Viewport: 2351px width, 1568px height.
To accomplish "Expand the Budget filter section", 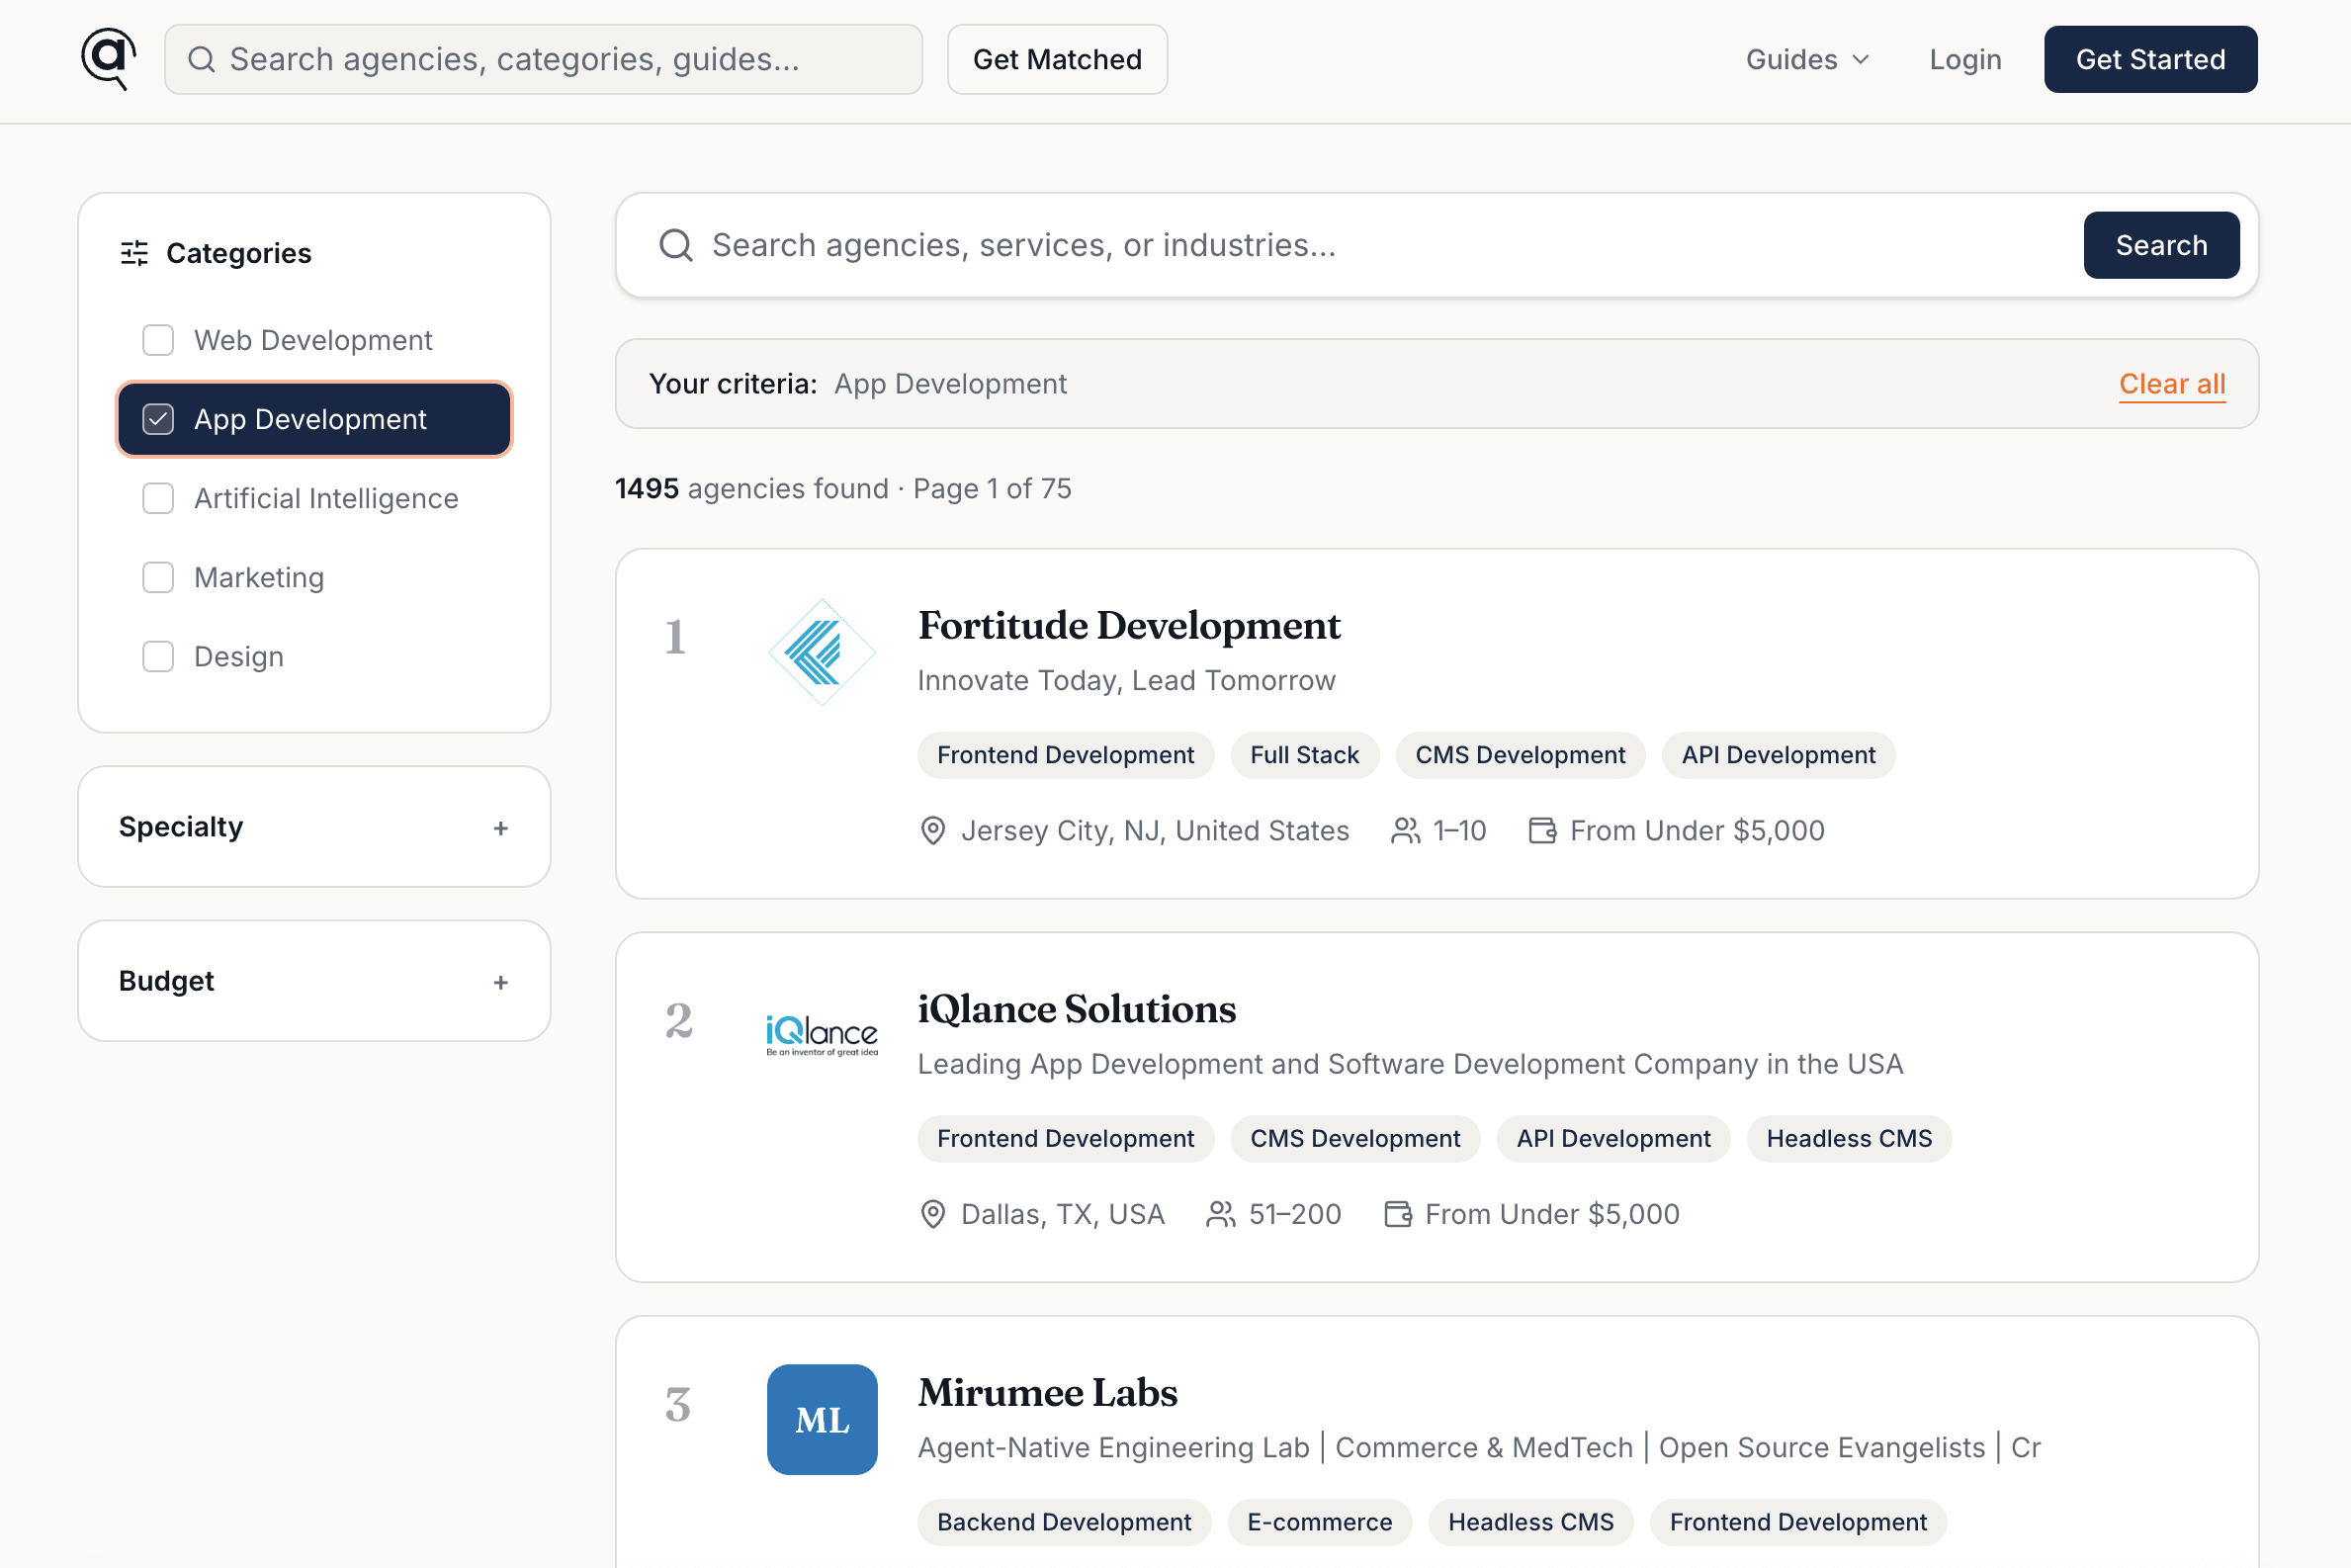I will coord(314,981).
